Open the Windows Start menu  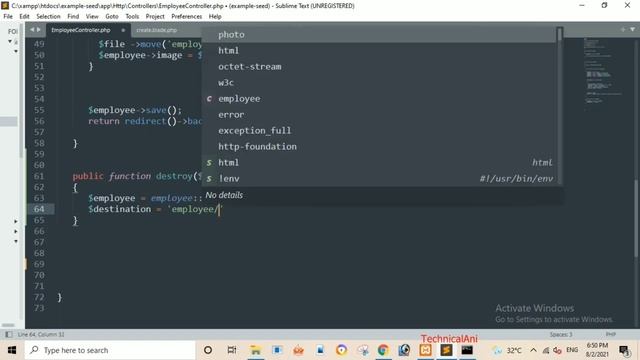[12, 350]
